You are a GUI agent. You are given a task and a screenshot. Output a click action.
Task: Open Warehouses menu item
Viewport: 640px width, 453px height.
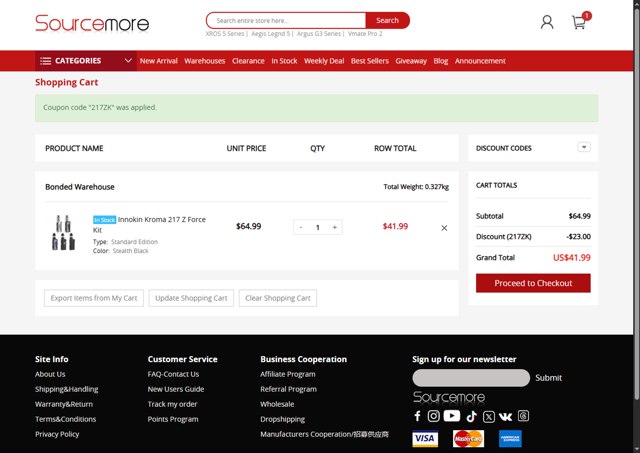coord(204,61)
